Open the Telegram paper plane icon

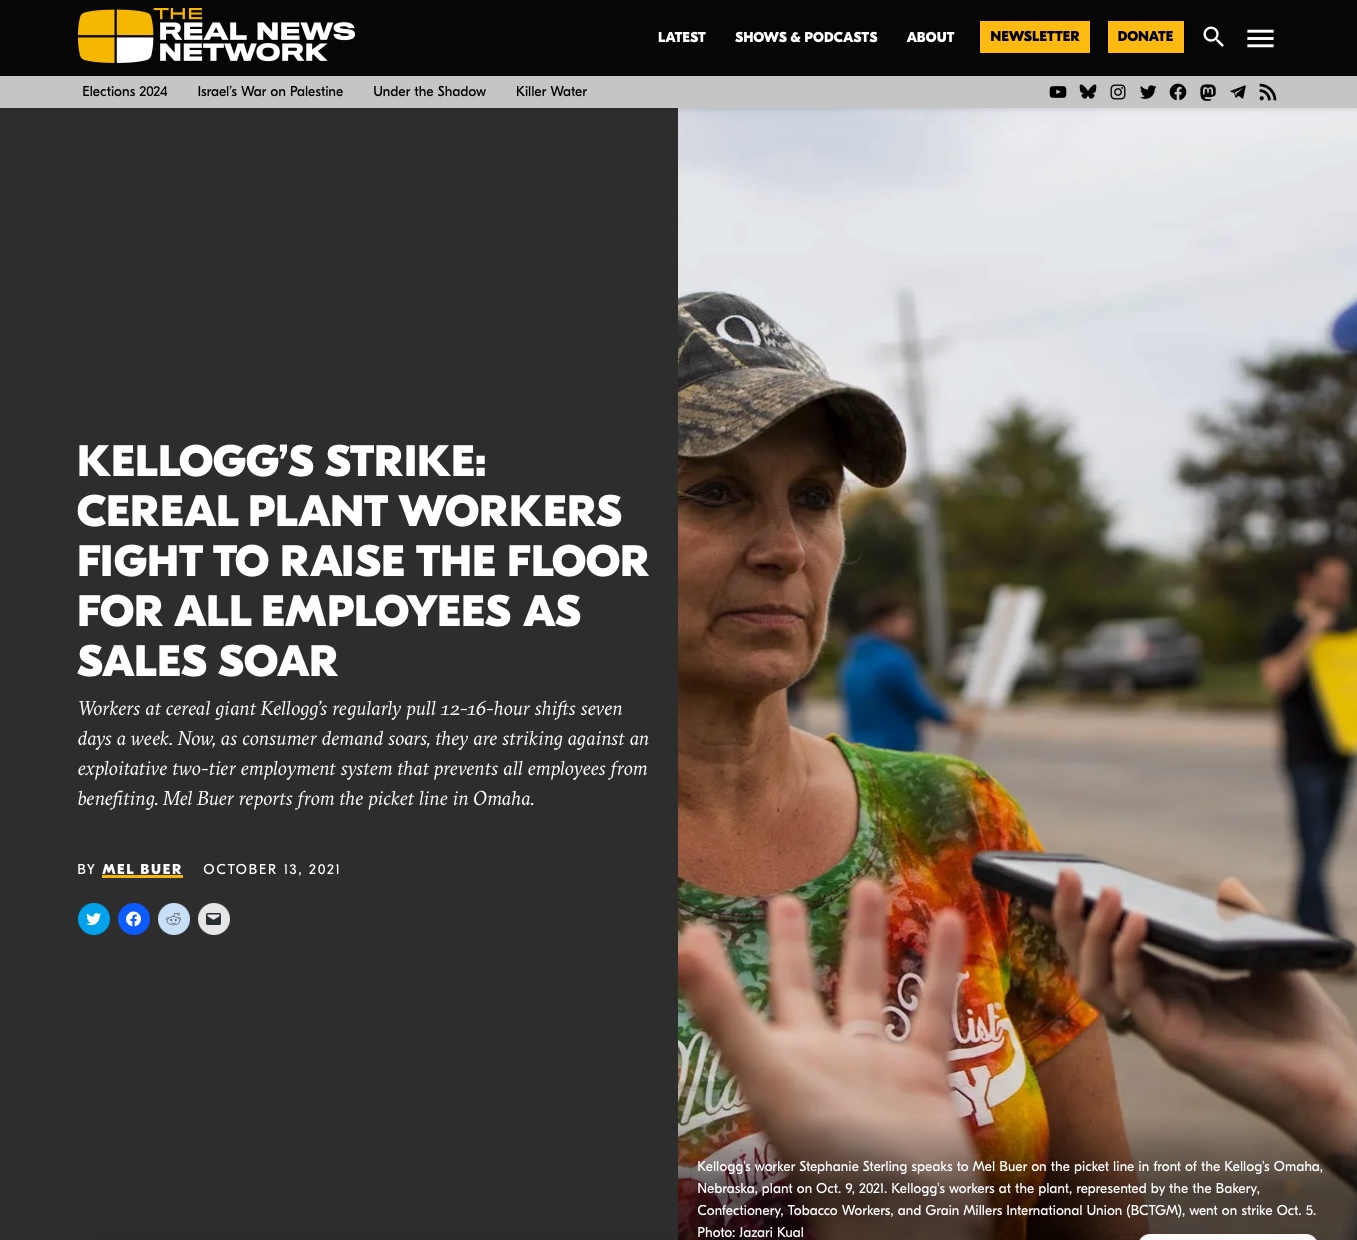point(1238,92)
